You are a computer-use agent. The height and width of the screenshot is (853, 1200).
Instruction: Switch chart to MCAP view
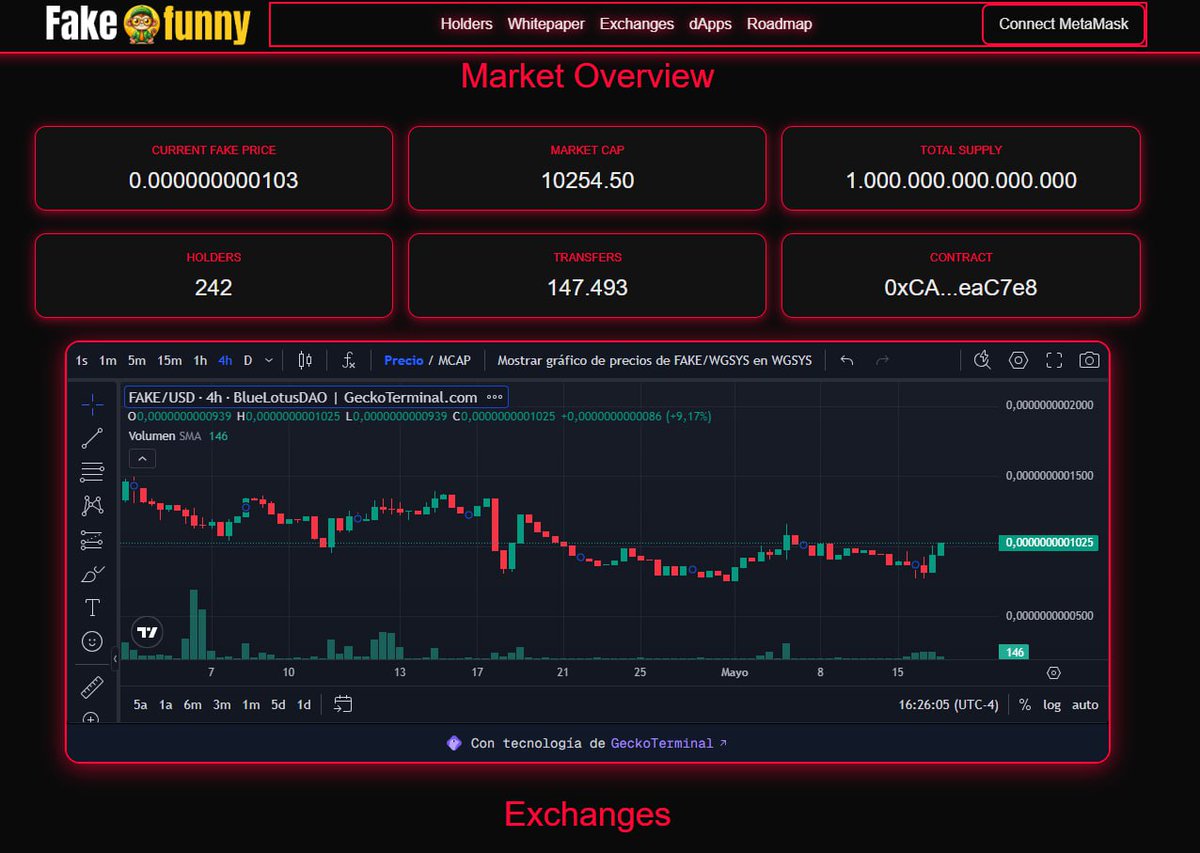point(454,360)
